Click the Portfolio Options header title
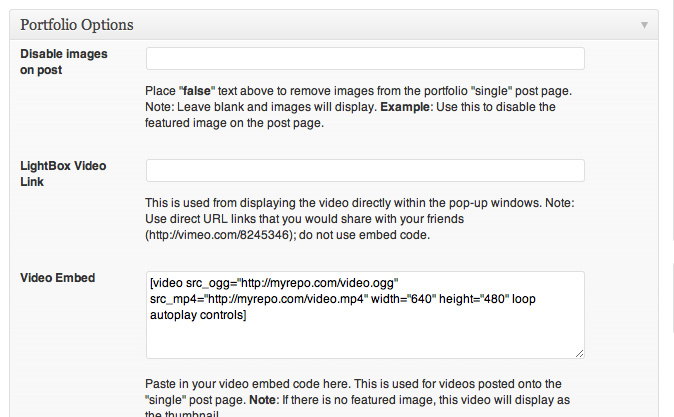 point(77,24)
